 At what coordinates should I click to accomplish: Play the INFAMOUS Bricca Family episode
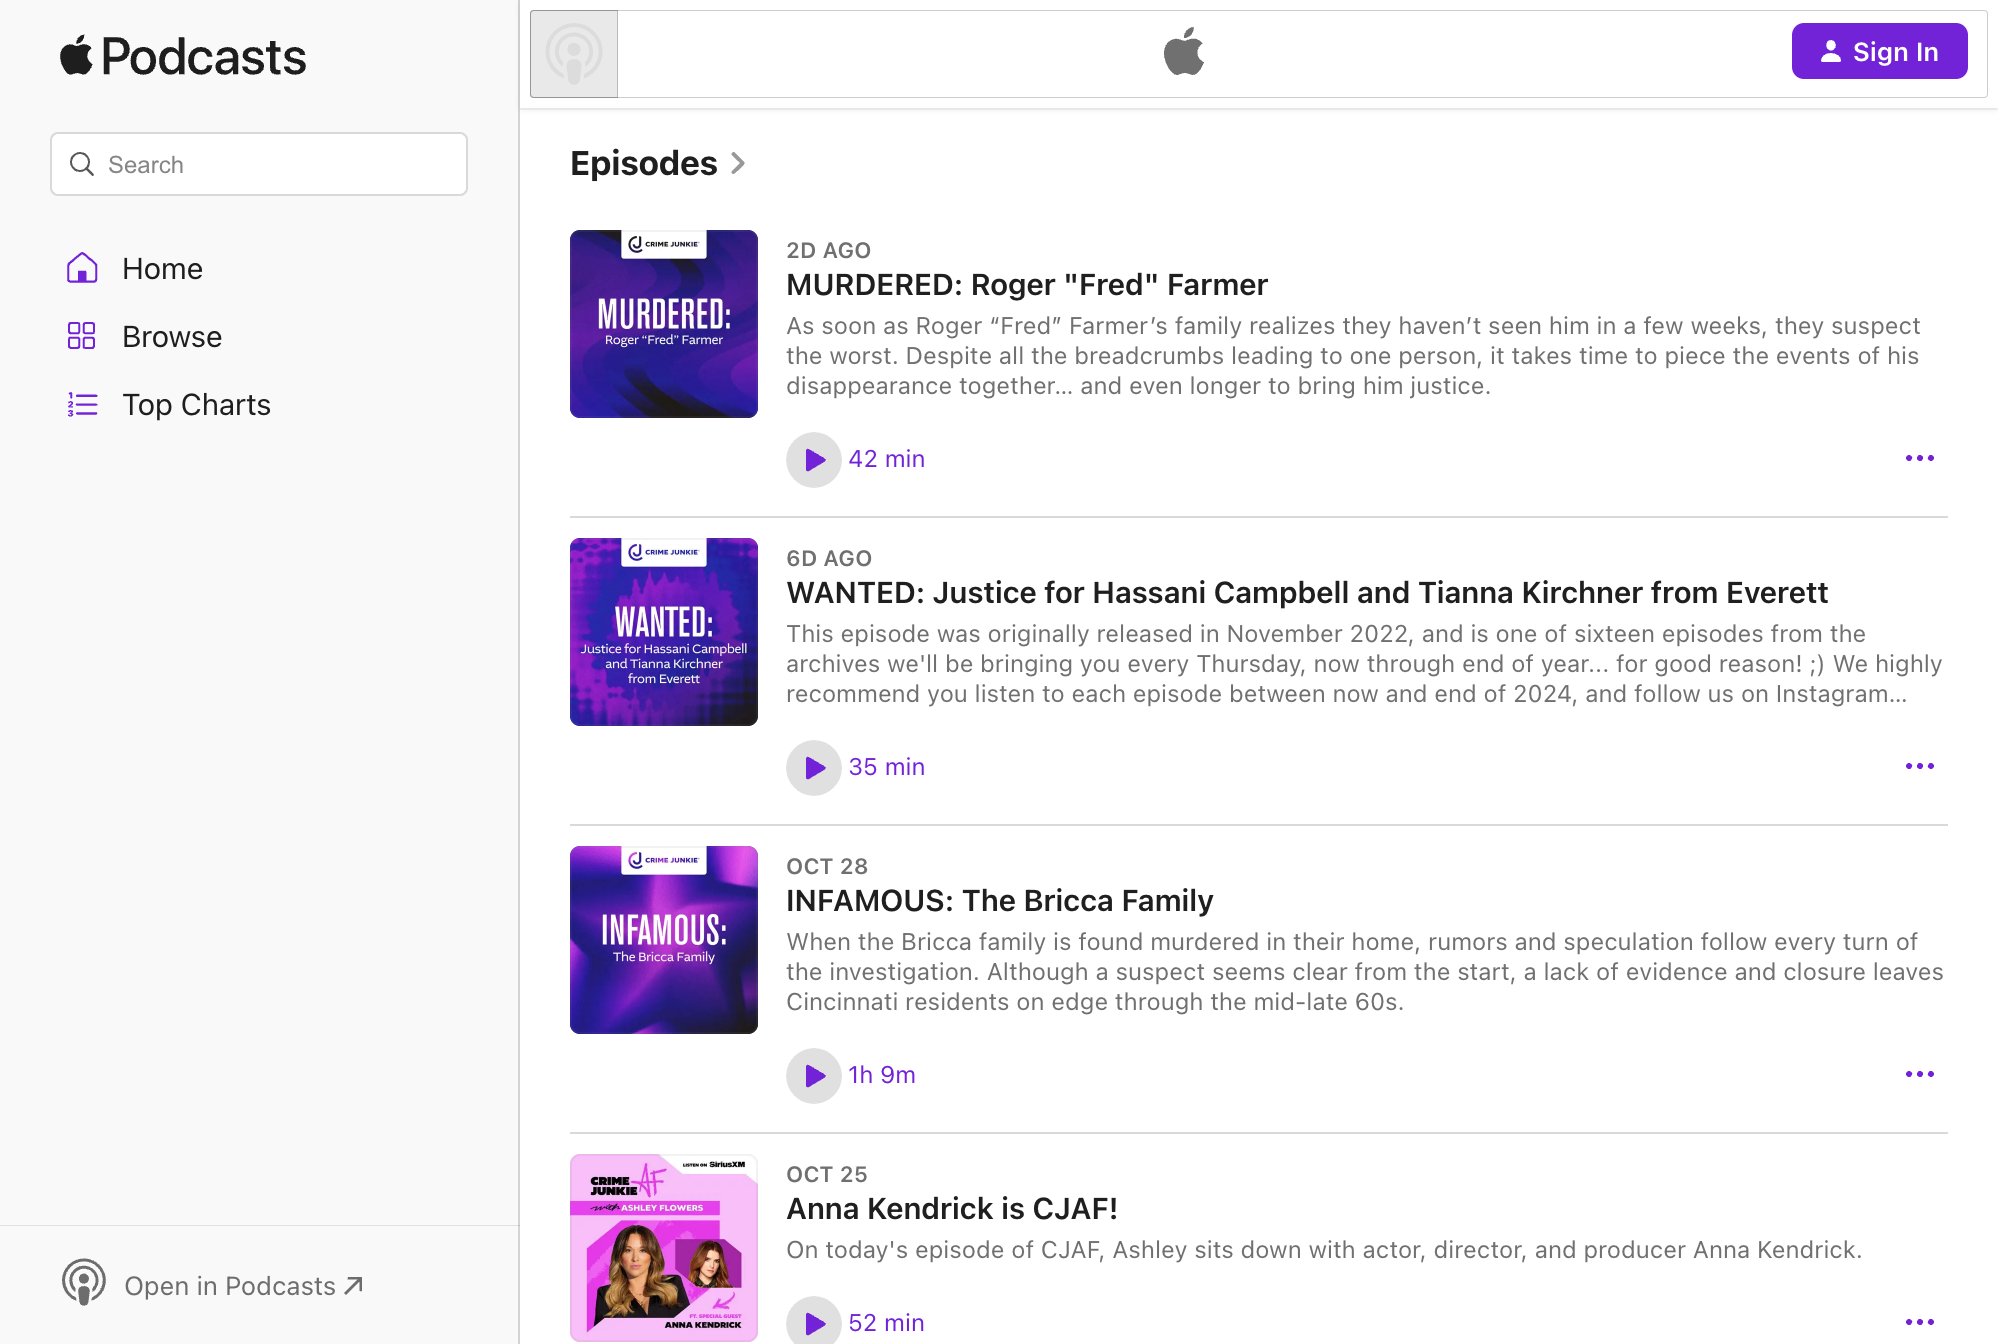click(813, 1075)
